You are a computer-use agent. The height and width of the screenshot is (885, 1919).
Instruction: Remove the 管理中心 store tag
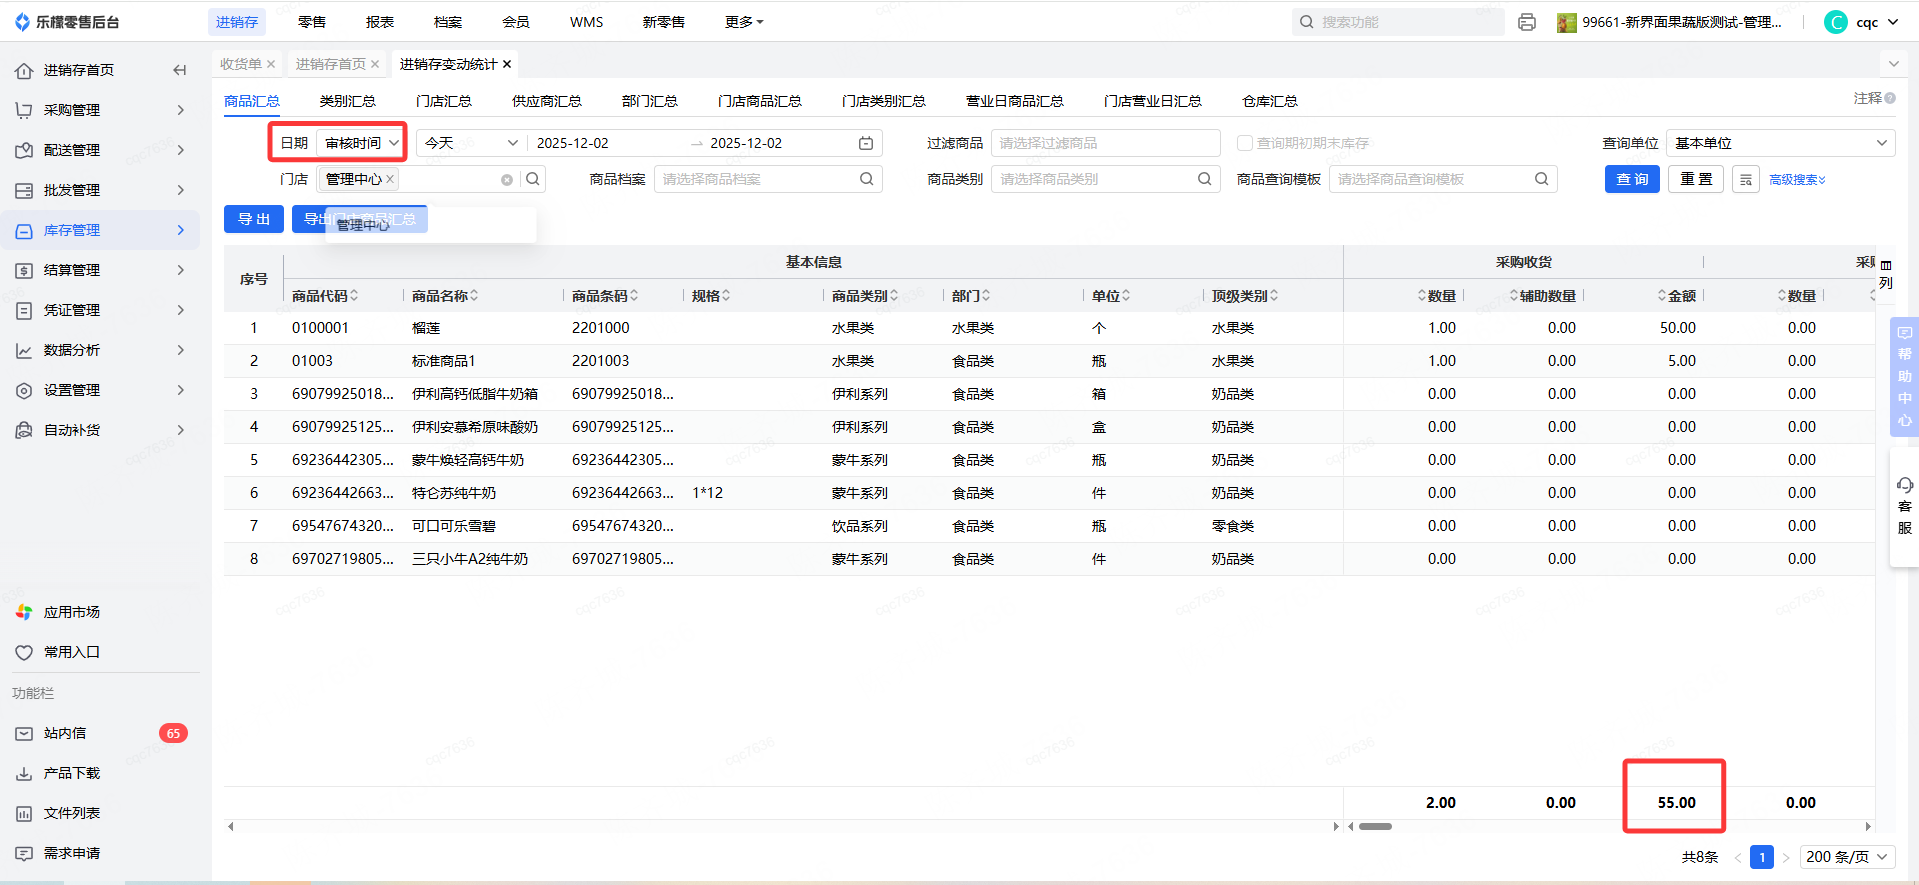point(390,179)
